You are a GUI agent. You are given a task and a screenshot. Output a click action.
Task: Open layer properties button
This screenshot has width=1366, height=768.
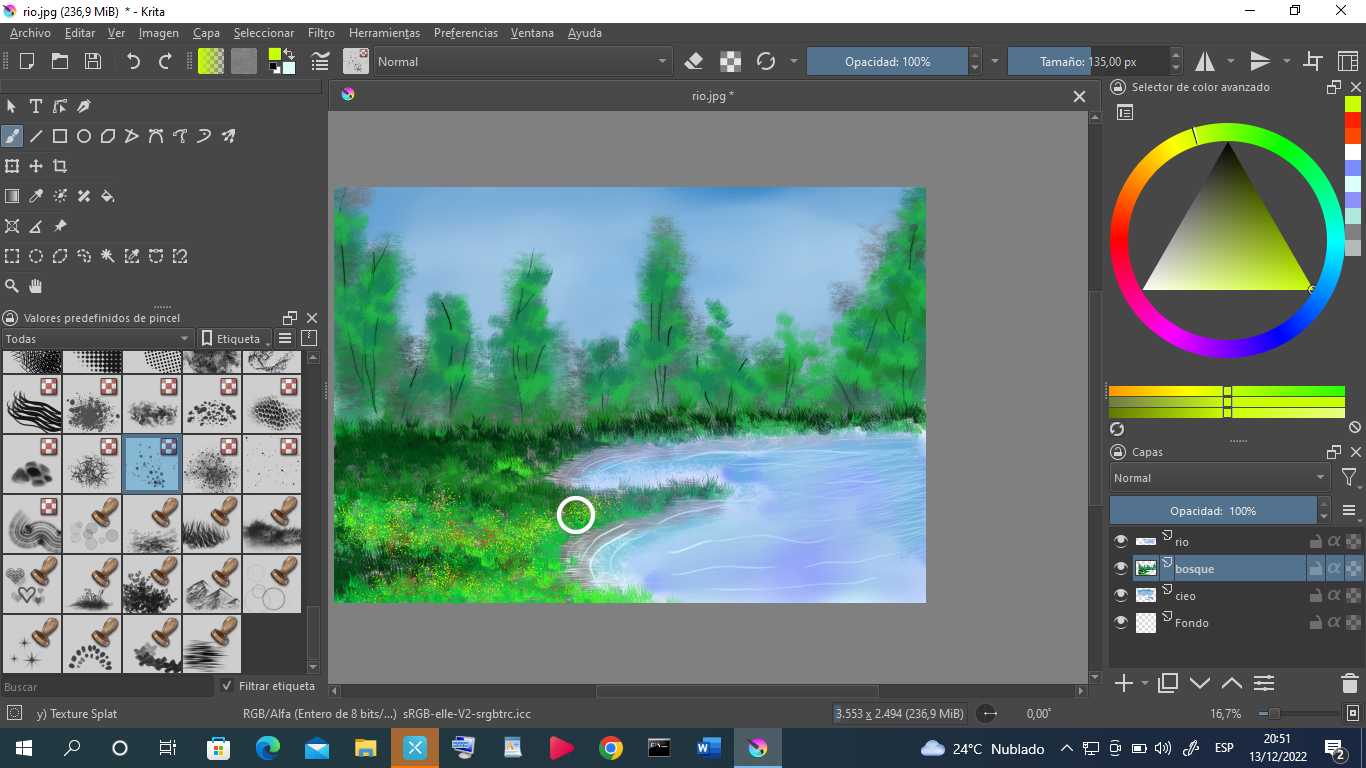pyautogui.click(x=1264, y=684)
